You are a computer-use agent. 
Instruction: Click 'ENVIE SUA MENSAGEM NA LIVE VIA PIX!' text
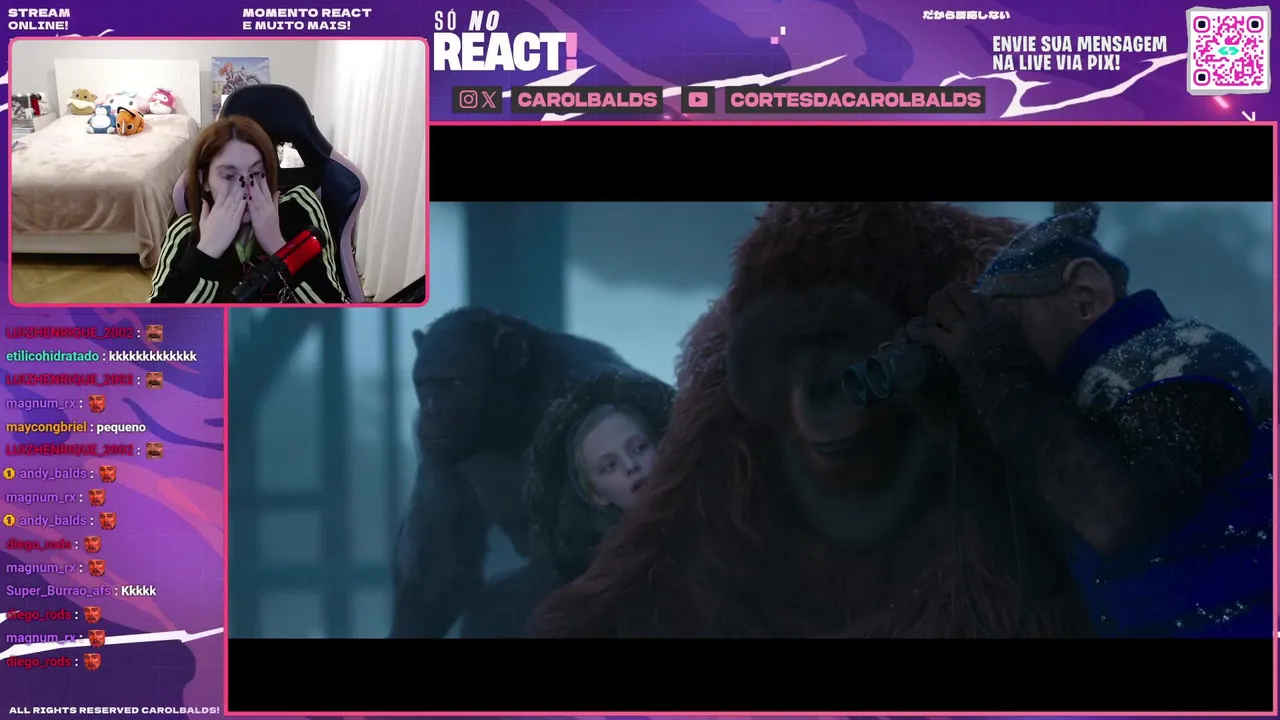pyautogui.click(x=1079, y=54)
